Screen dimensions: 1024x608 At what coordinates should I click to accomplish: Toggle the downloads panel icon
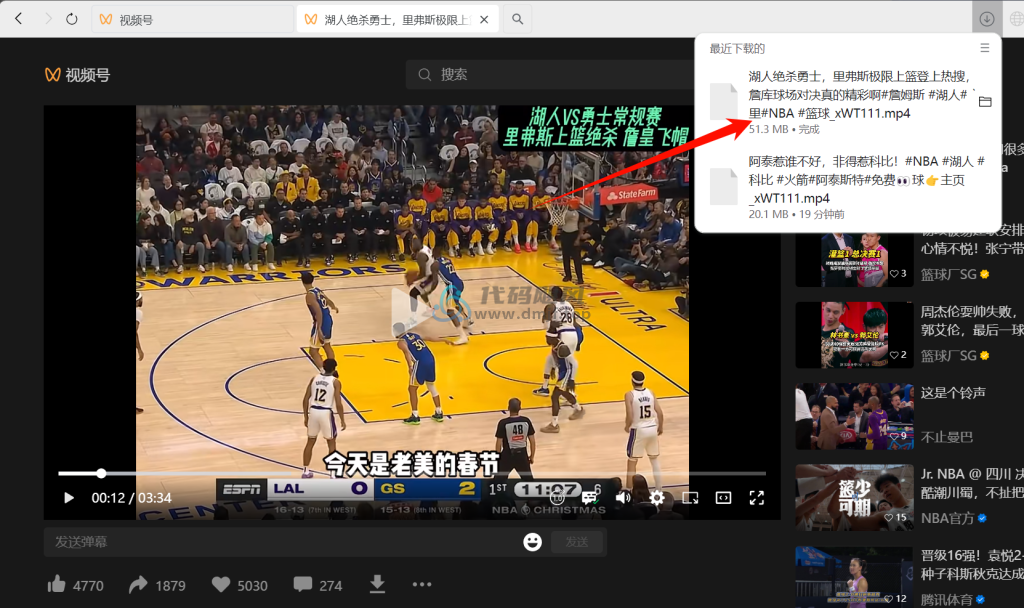coord(987,19)
